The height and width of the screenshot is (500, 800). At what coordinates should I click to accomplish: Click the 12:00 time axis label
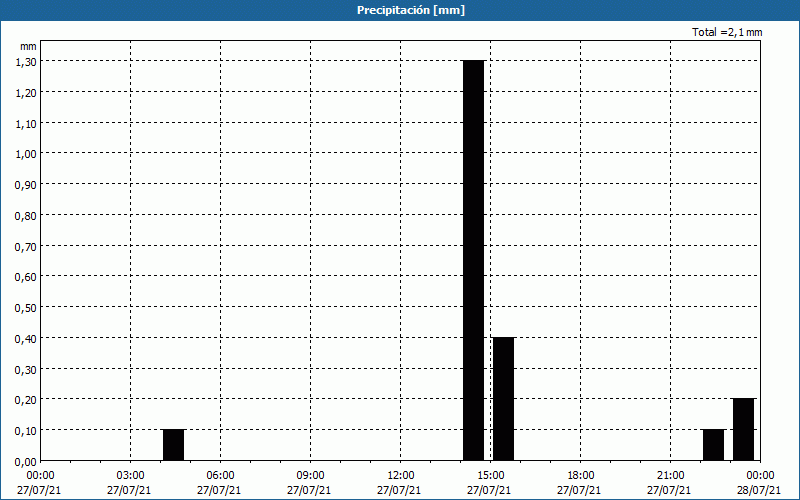point(401,476)
